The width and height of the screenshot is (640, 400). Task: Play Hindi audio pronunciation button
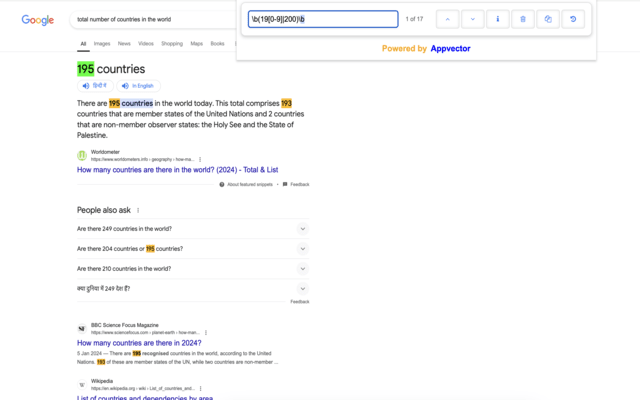[96, 86]
